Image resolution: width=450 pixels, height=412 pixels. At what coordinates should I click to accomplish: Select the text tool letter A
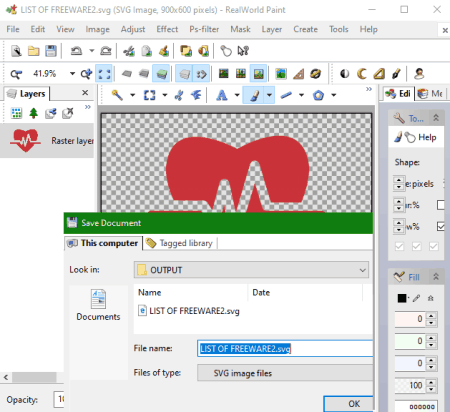[222, 95]
